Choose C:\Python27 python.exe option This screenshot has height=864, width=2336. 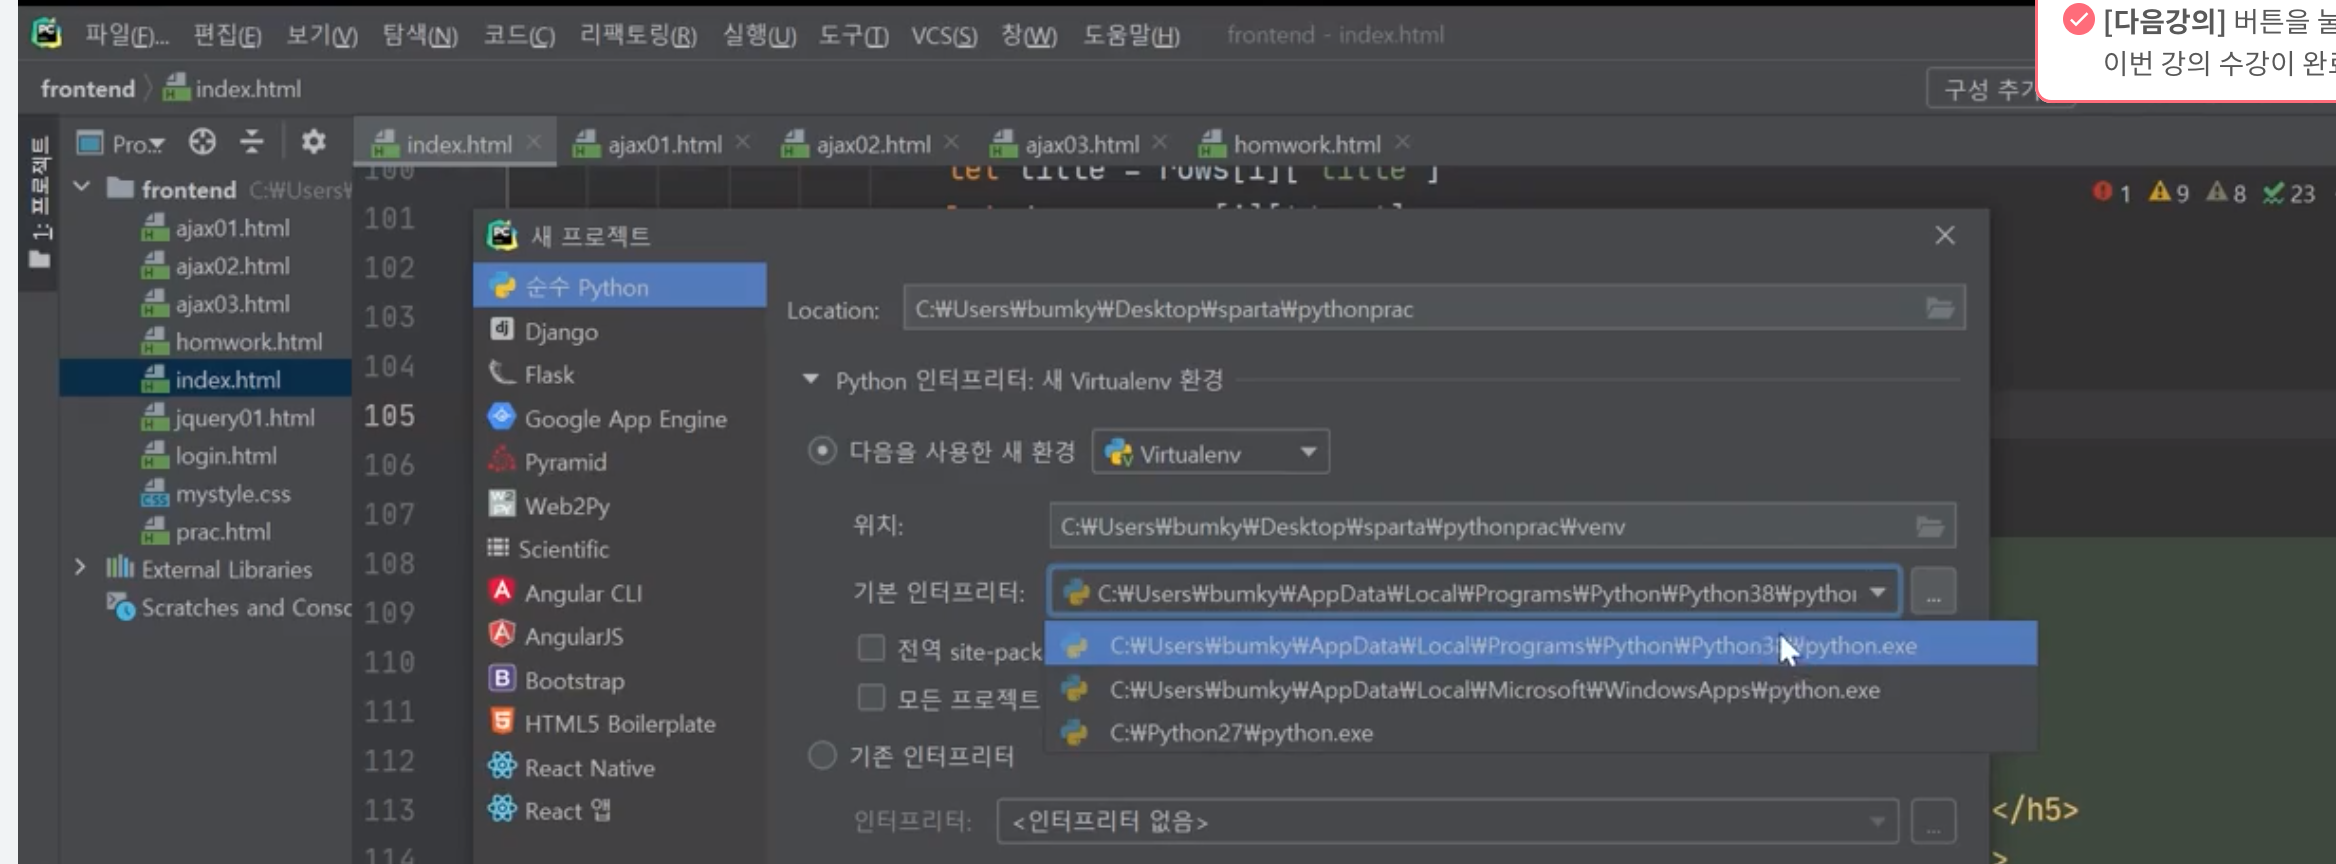tap(1541, 733)
